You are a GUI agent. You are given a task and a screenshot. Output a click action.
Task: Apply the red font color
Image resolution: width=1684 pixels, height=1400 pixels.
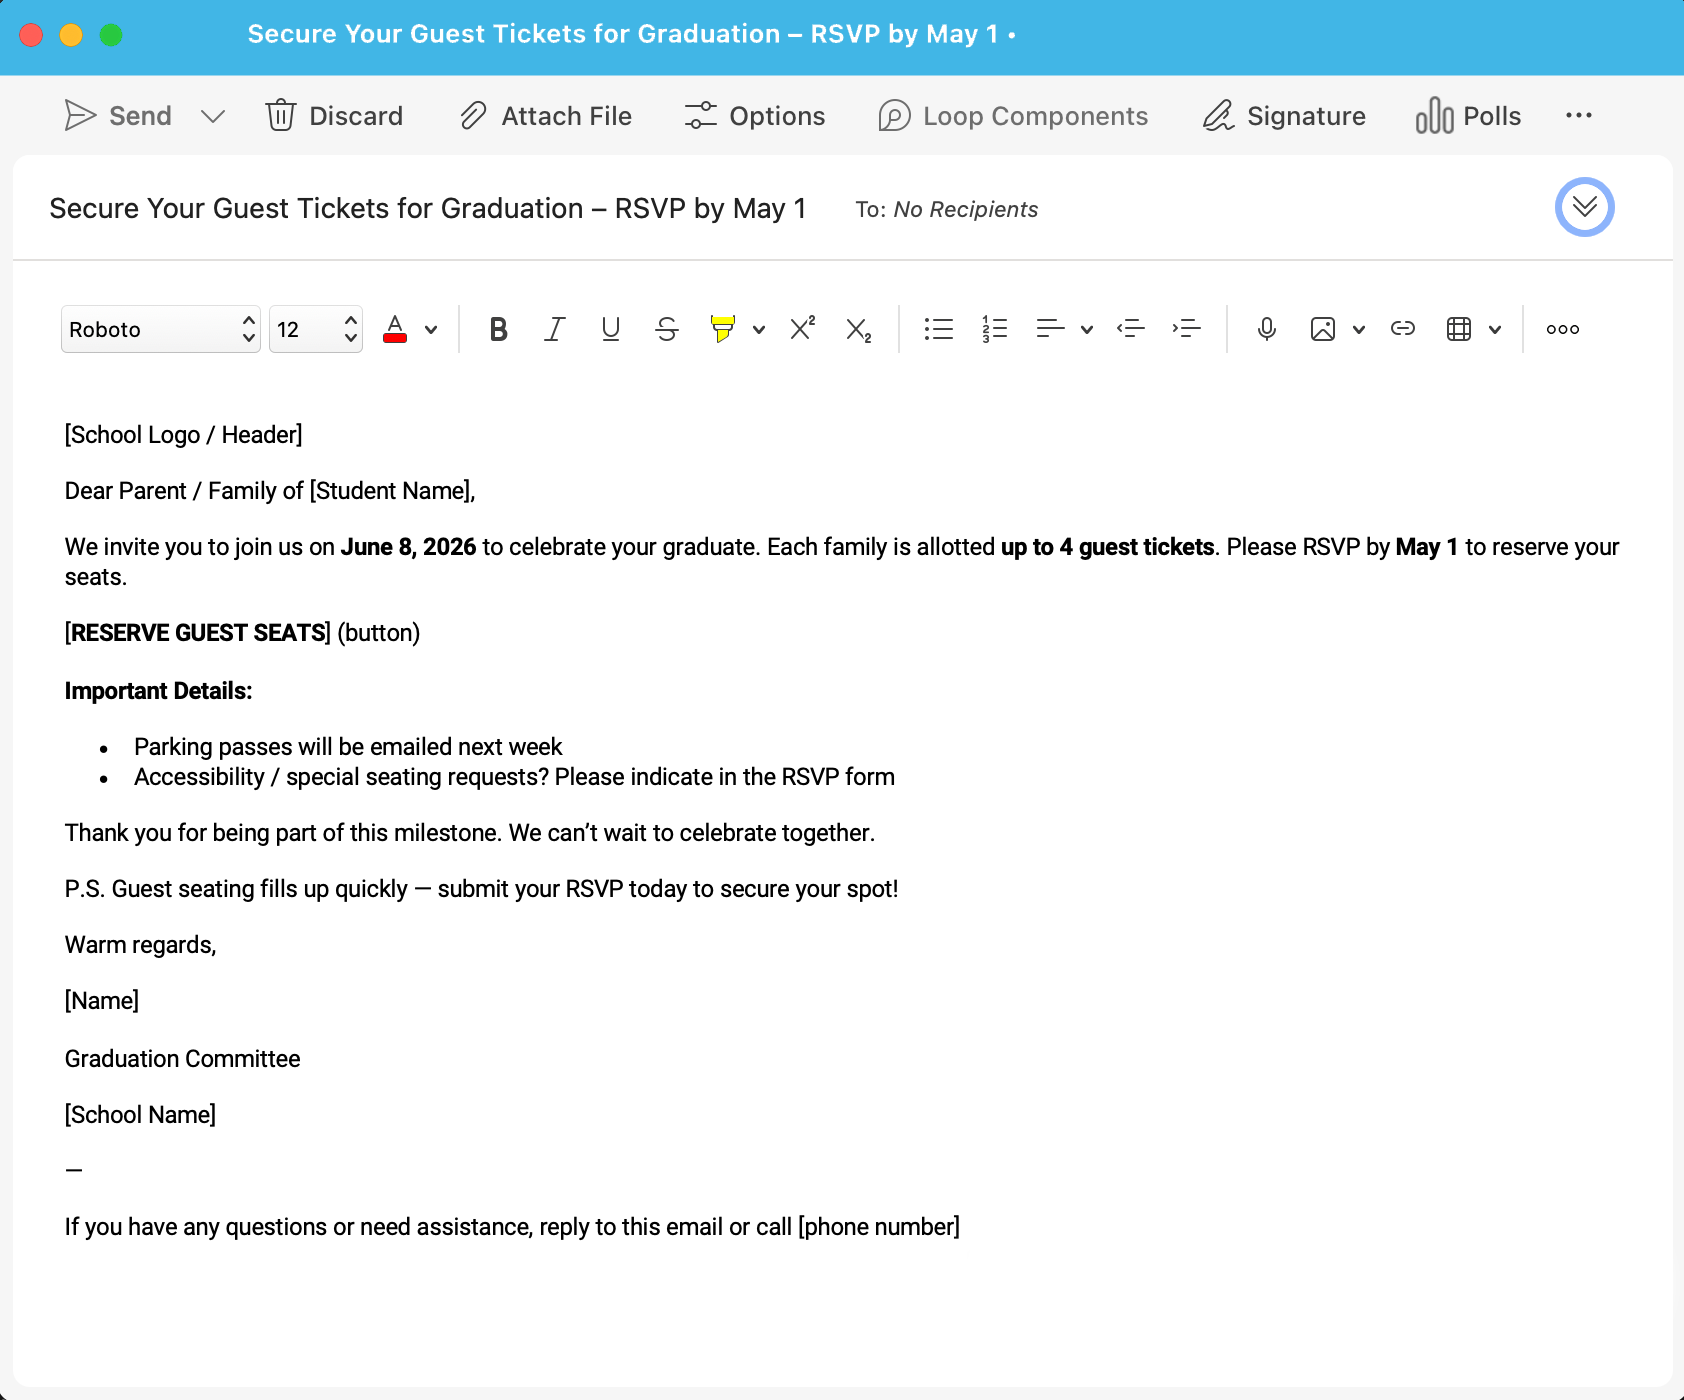tap(395, 329)
